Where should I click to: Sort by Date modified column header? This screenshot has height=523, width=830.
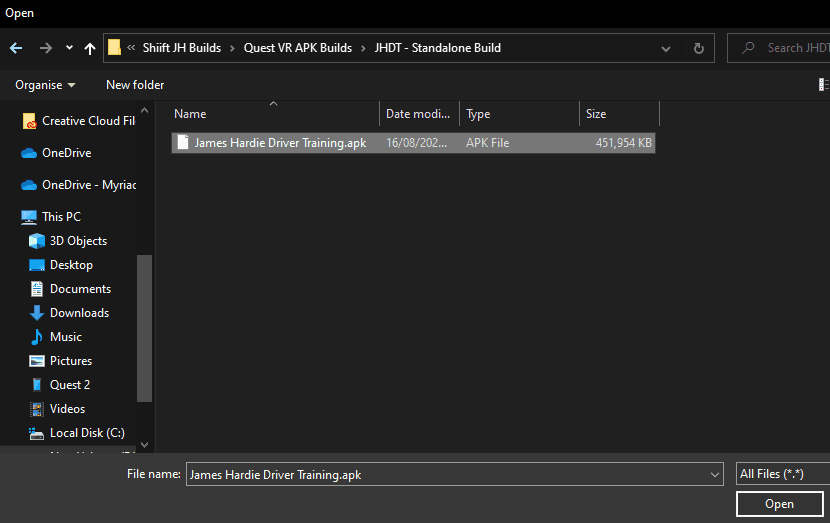419,114
